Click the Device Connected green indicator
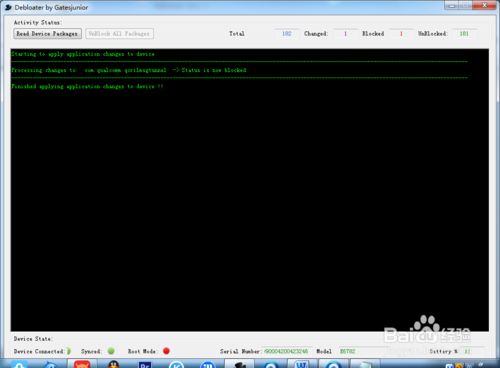500x368 pixels. pyautogui.click(x=69, y=351)
